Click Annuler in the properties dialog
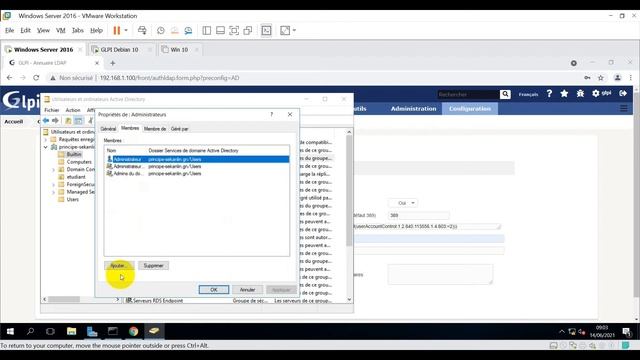Viewport: 640px width, 360px height. pyautogui.click(x=247, y=290)
